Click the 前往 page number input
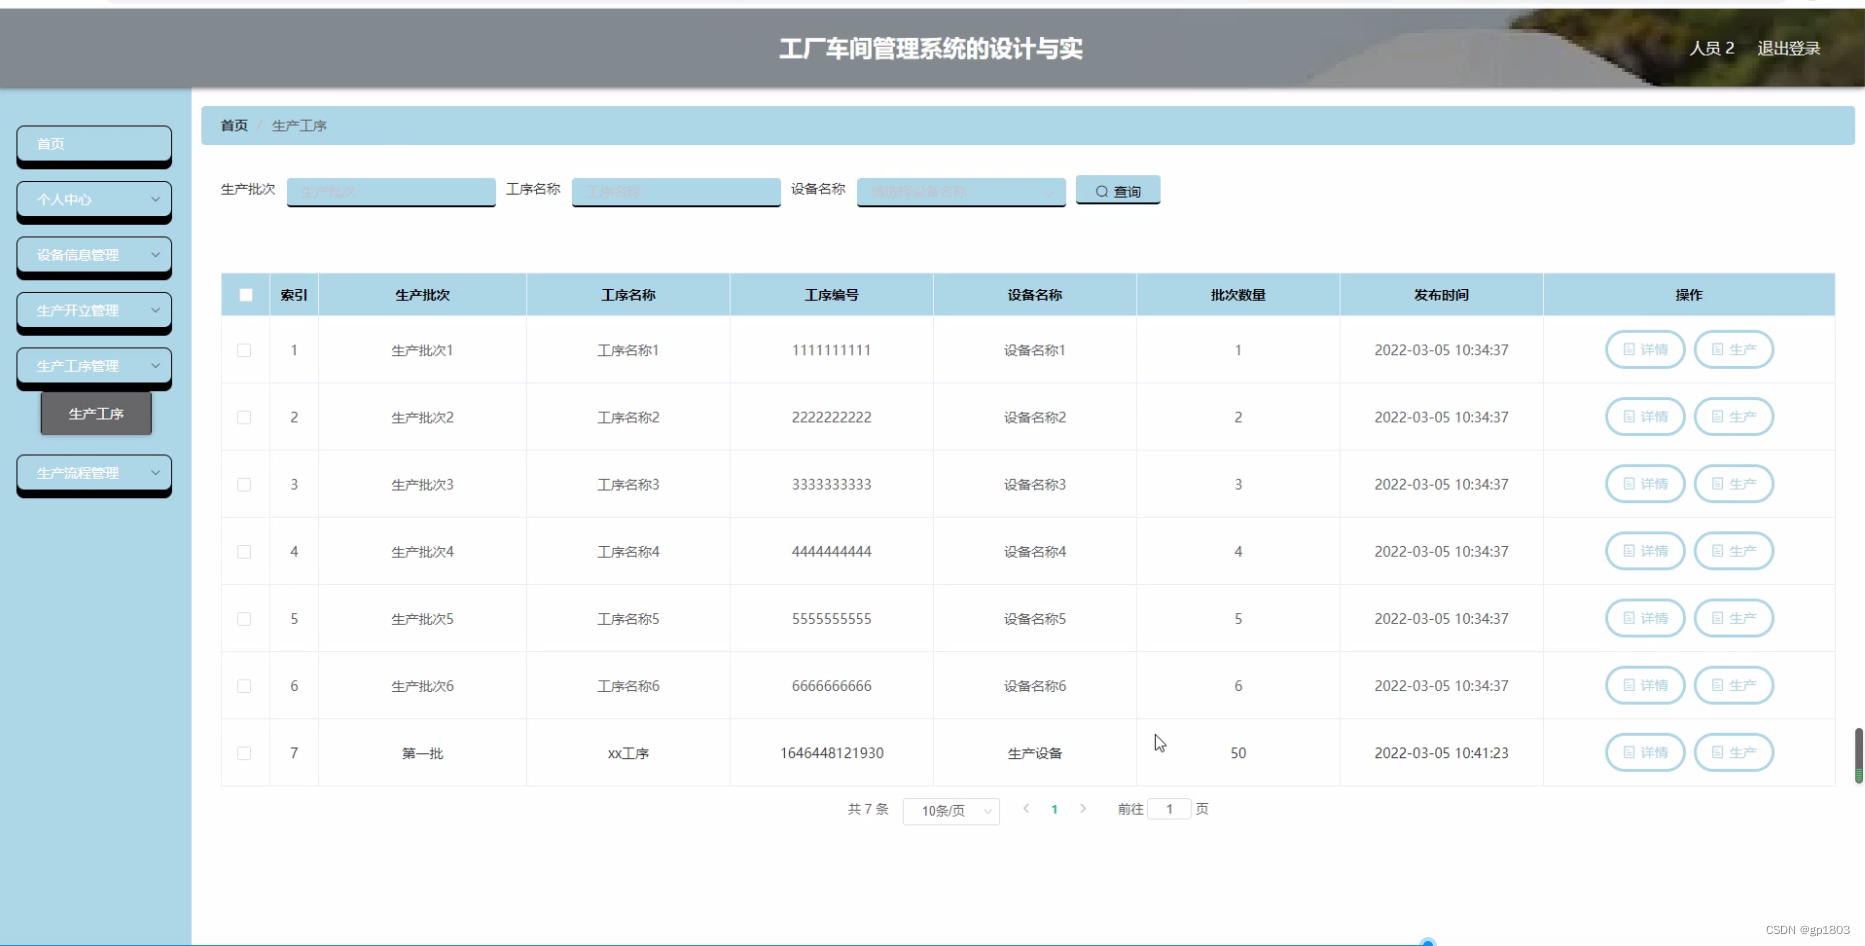 1169,808
